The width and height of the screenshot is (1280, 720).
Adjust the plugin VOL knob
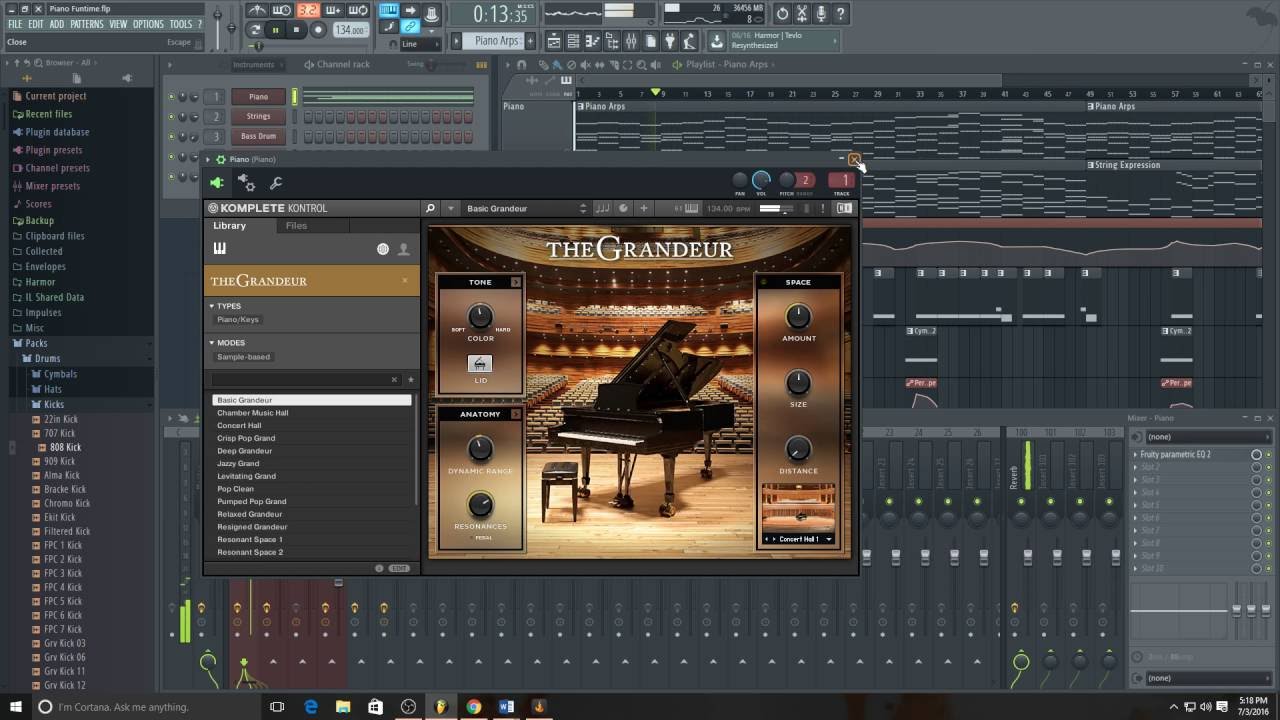tap(761, 180)
